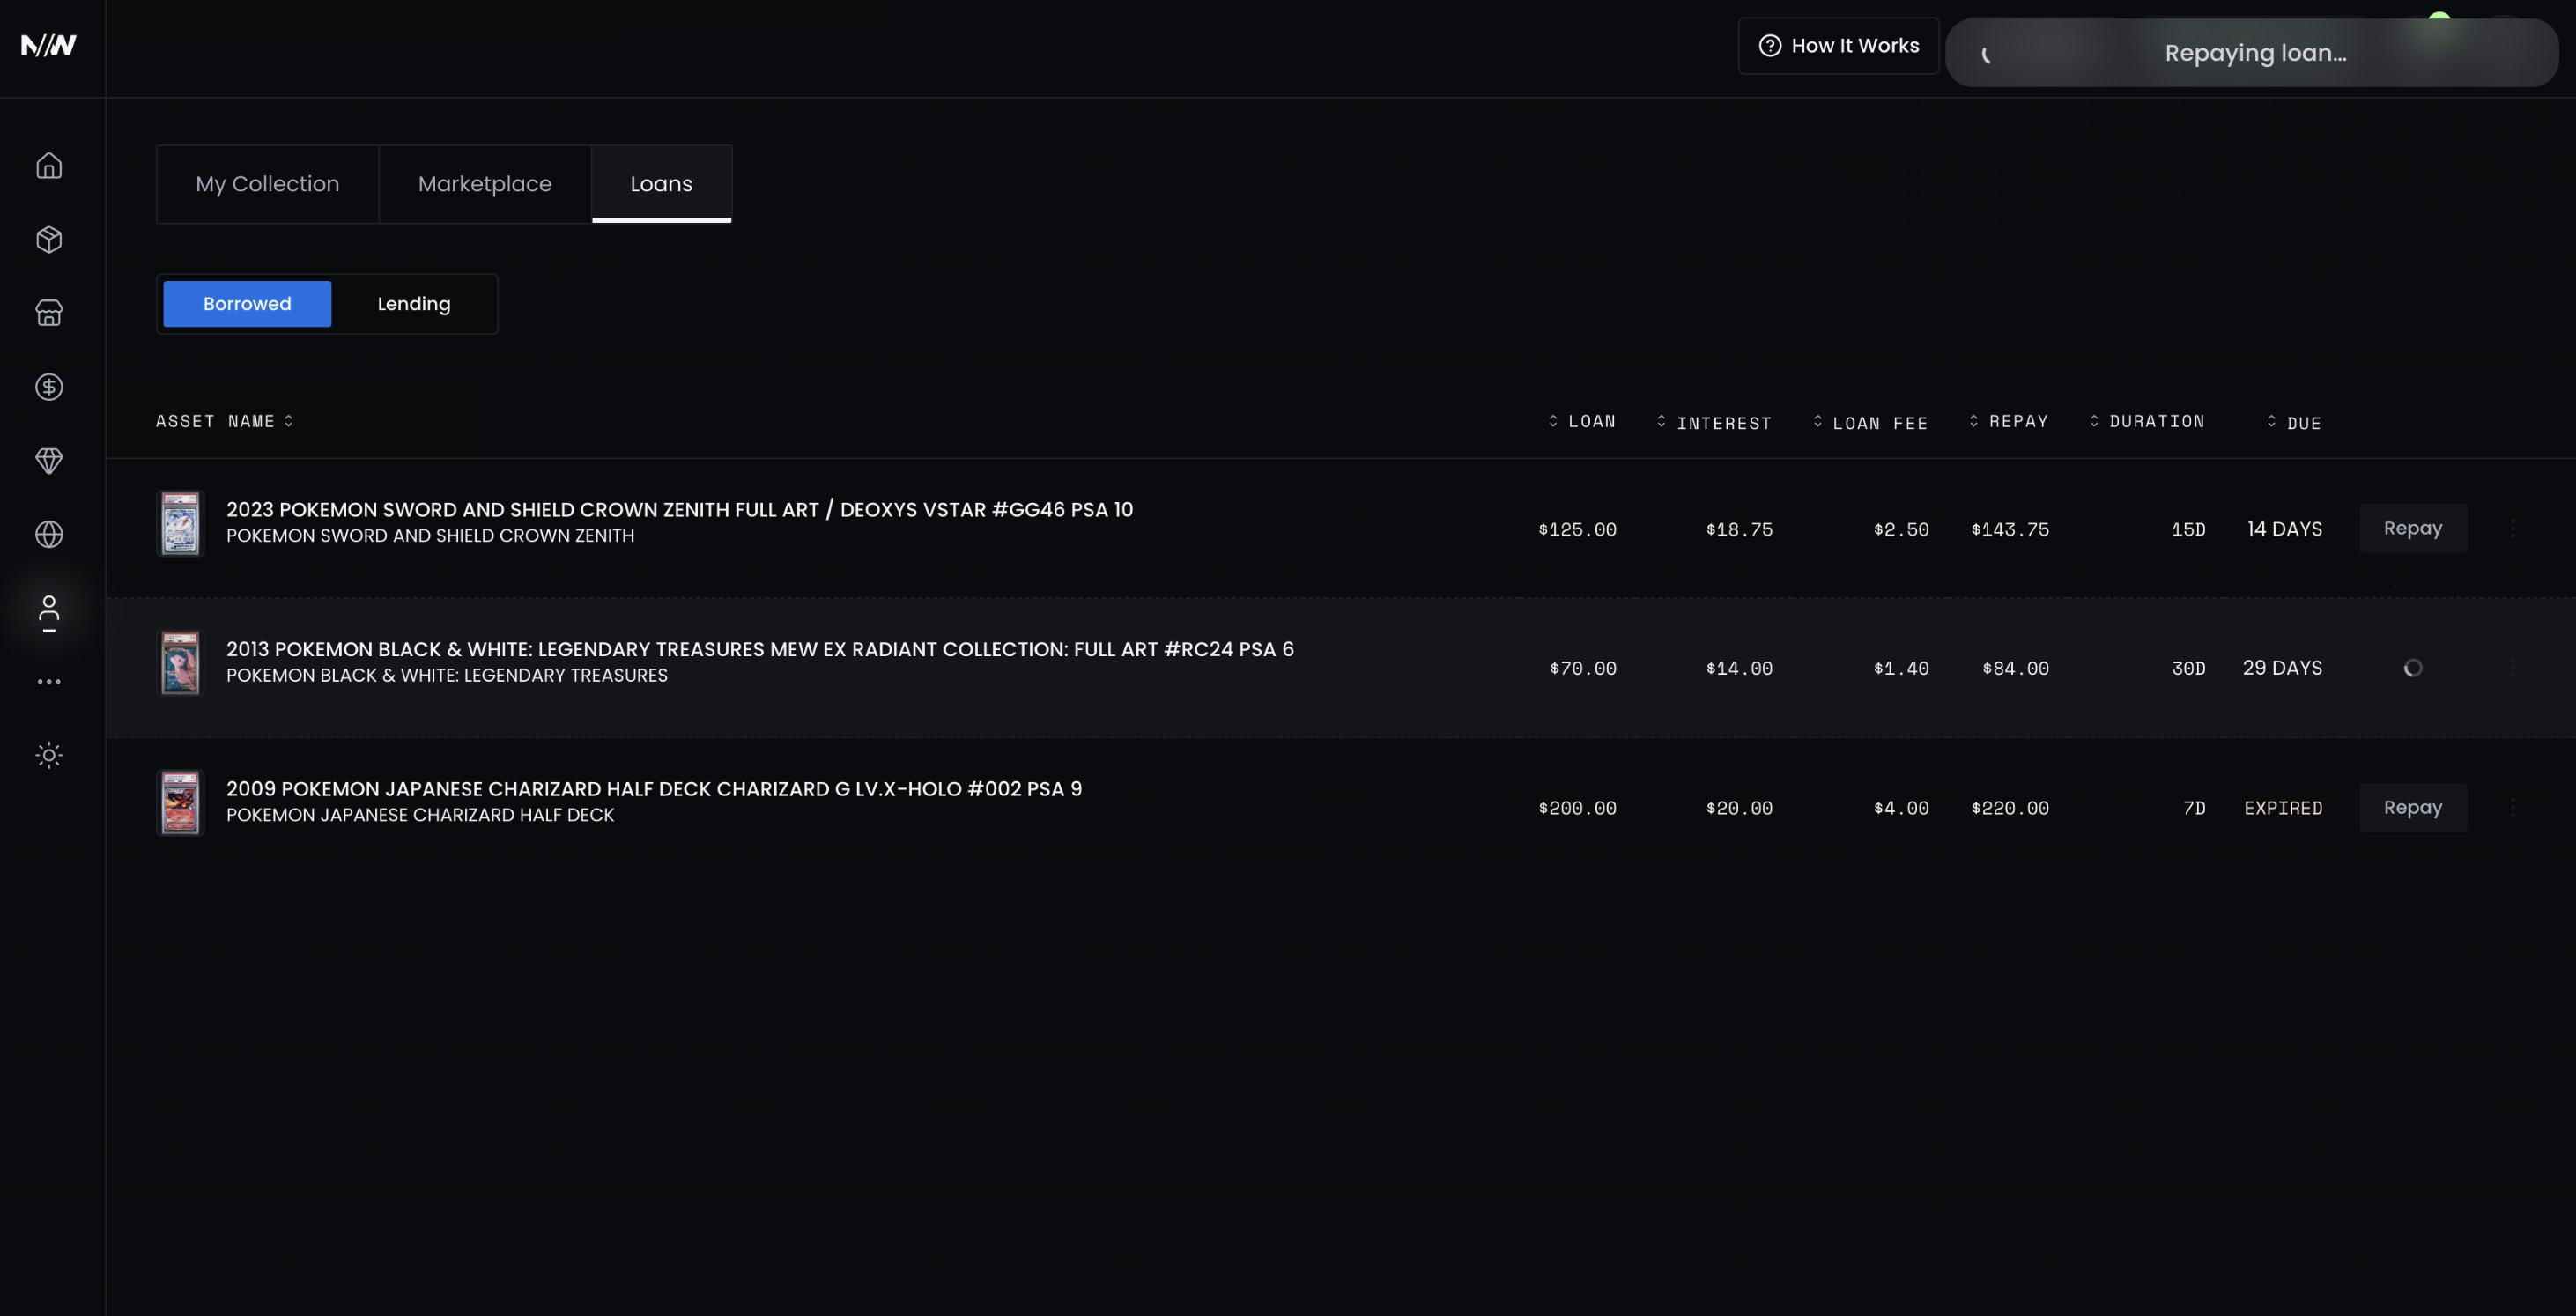
Task: Open Mew EX card thumbnail
Action: tap(181, 662)
